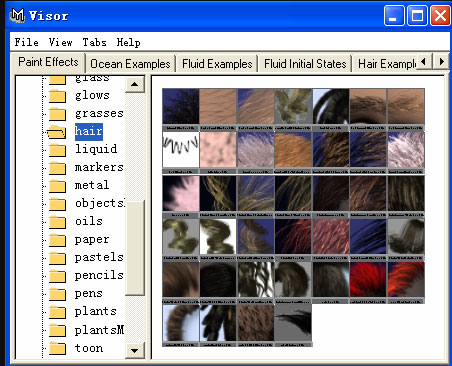The height and width of the screenshot is (366, 452).
Task: Select the plants folder
Action: point(96,311)
